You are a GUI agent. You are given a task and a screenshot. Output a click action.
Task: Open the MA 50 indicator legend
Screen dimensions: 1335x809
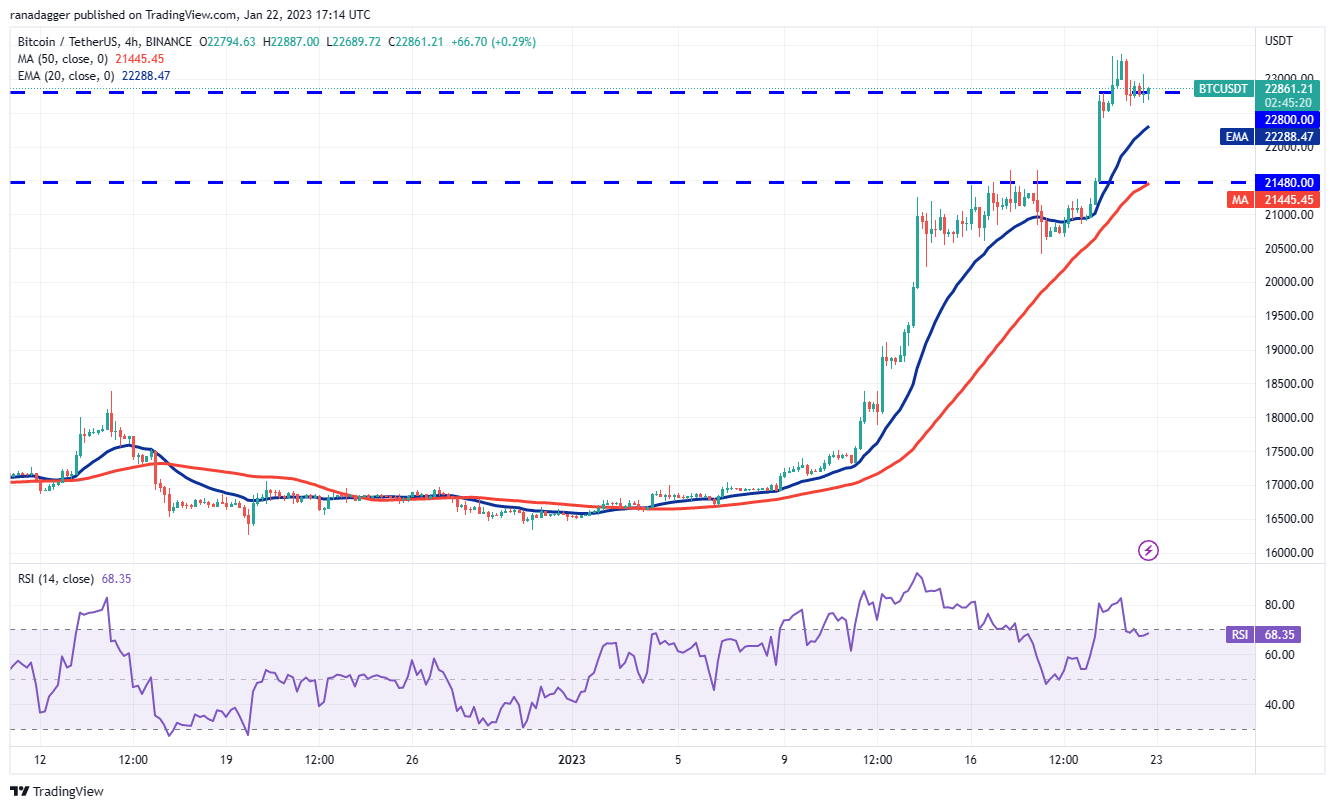pyautogui.click(x=90, y=59)
